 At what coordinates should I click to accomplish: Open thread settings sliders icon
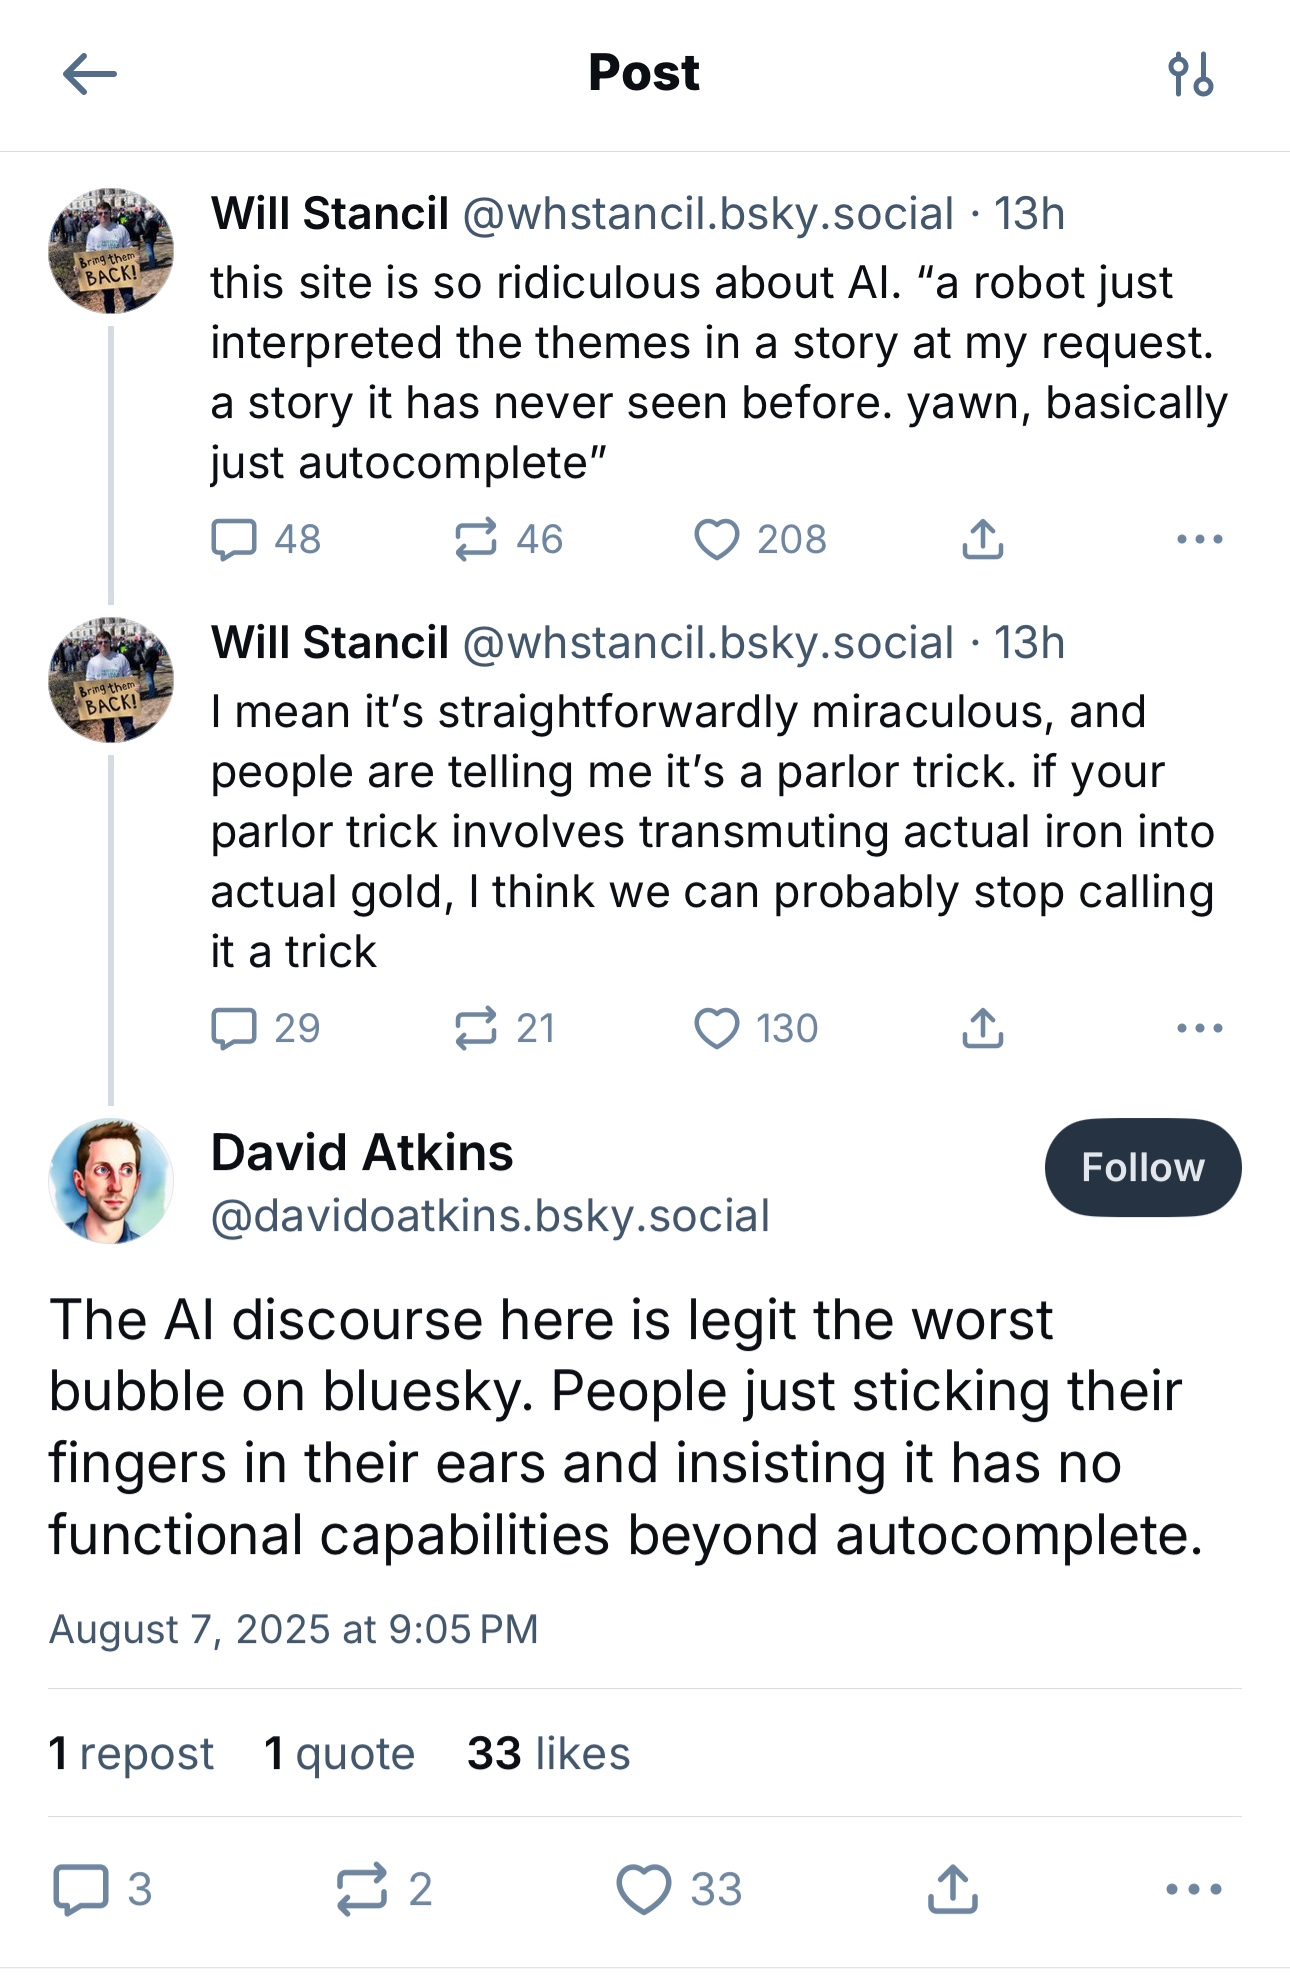point(1190,74)
